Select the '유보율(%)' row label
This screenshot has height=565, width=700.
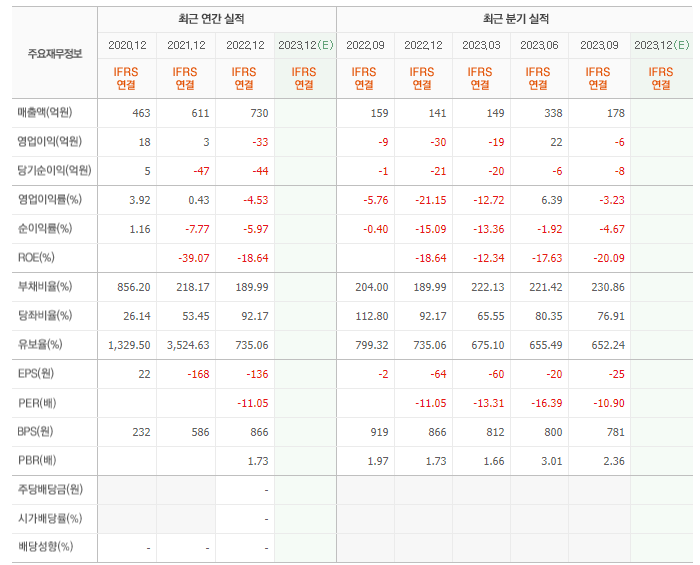[40, 345]
